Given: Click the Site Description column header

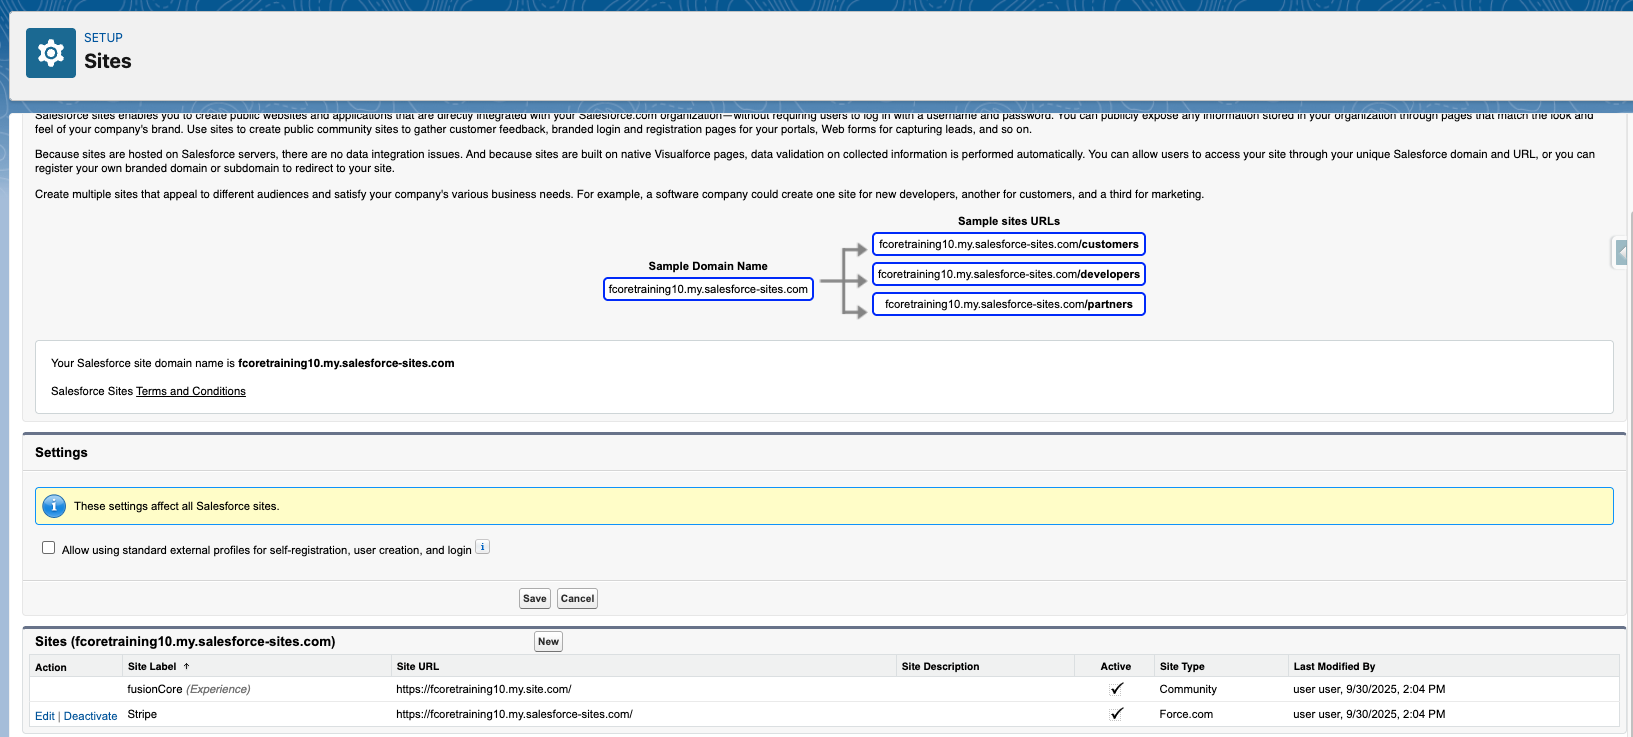Looking at the screenshot, I should click(x=940, y=666).
